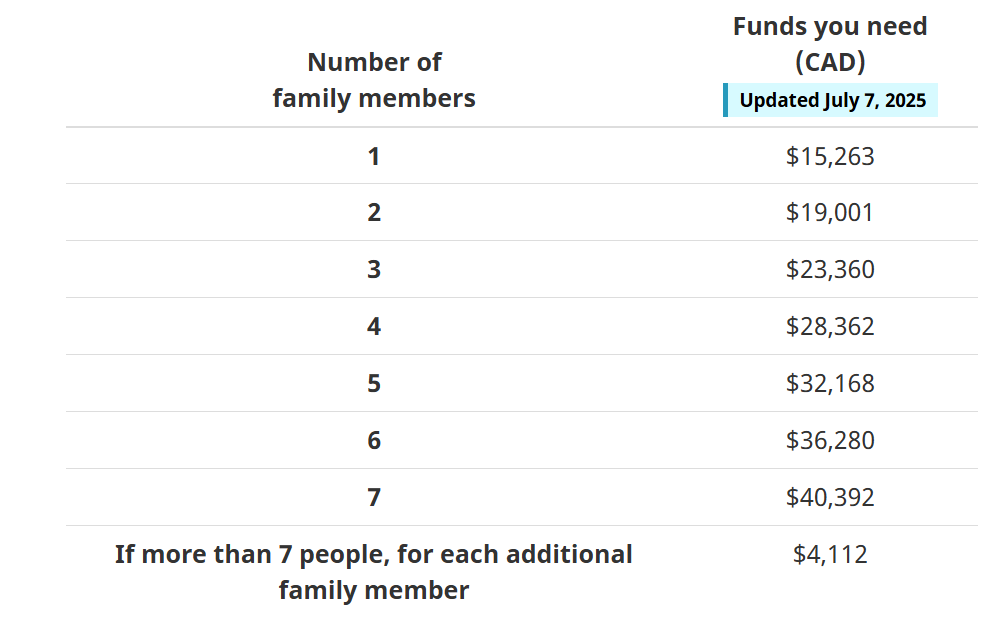Image resolution: width=990 pixels, height=626 pixels.
Task: Click the $19,001 funds amount
Action: click(x=830, y=212)
